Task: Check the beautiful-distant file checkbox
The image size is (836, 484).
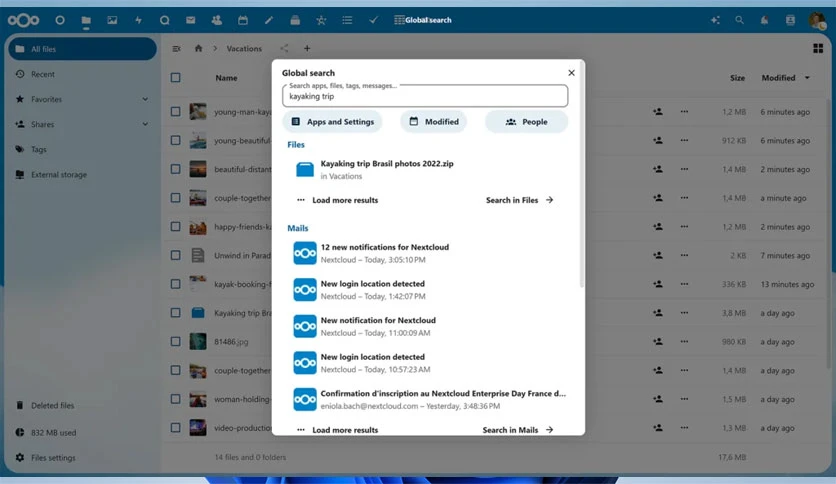Action: click(x=175, y=169)
